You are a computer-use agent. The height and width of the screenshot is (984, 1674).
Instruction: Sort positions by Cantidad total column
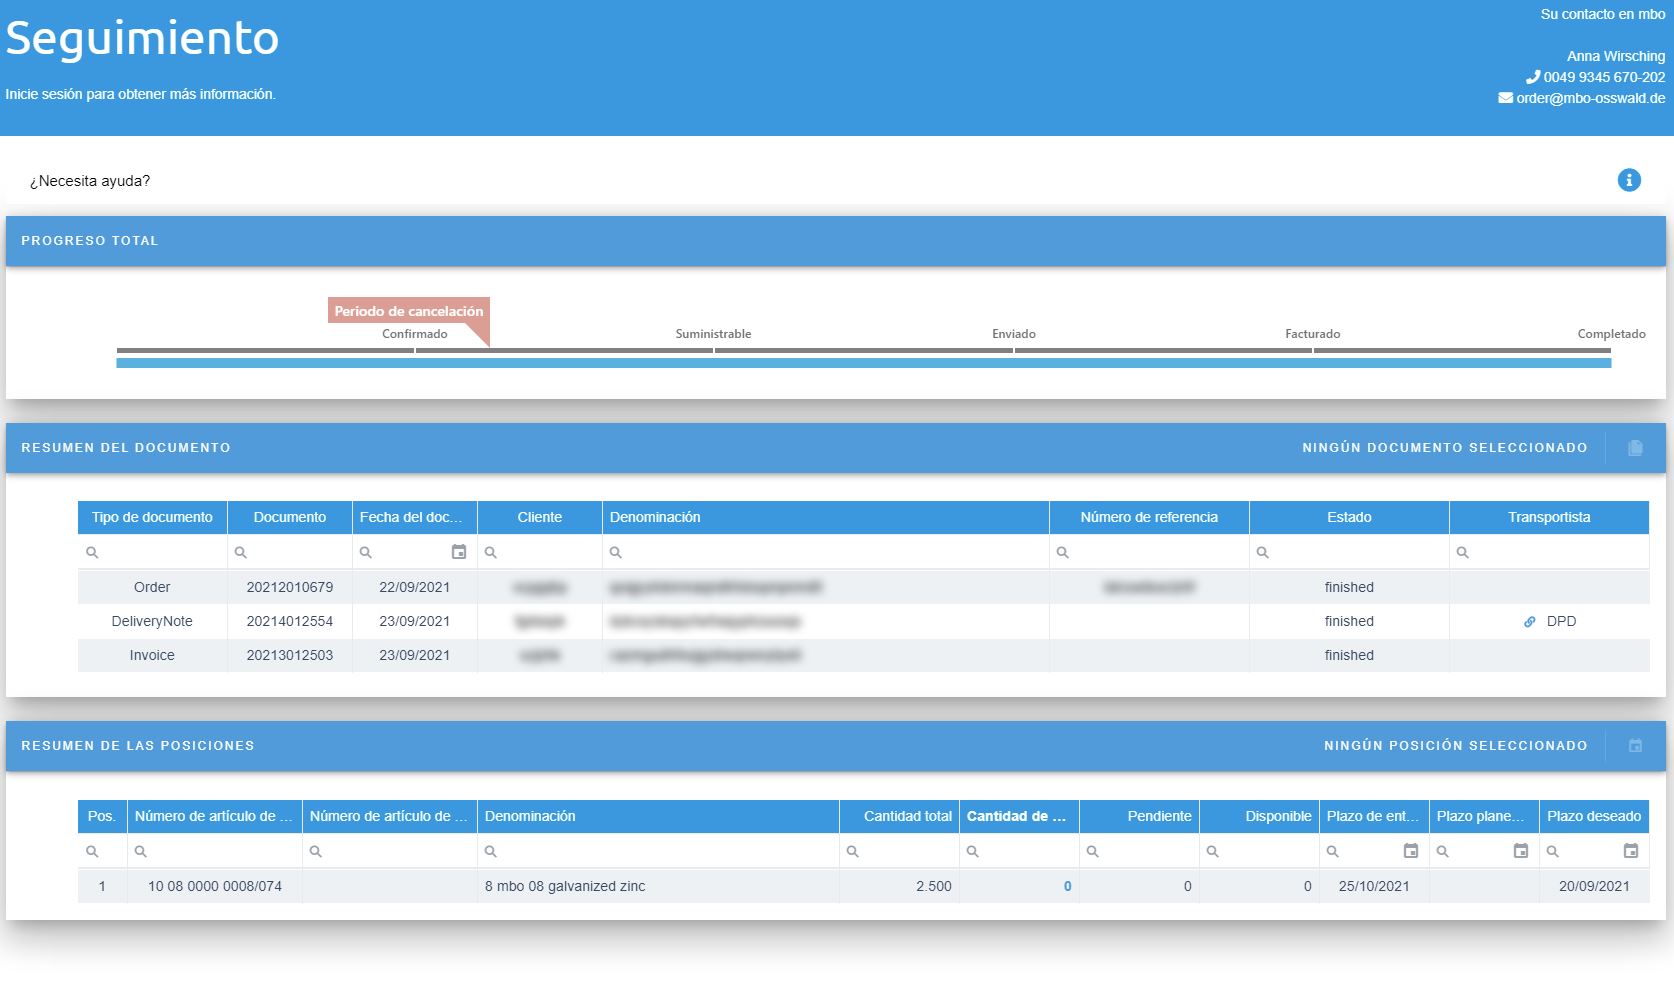click(907, 816)
